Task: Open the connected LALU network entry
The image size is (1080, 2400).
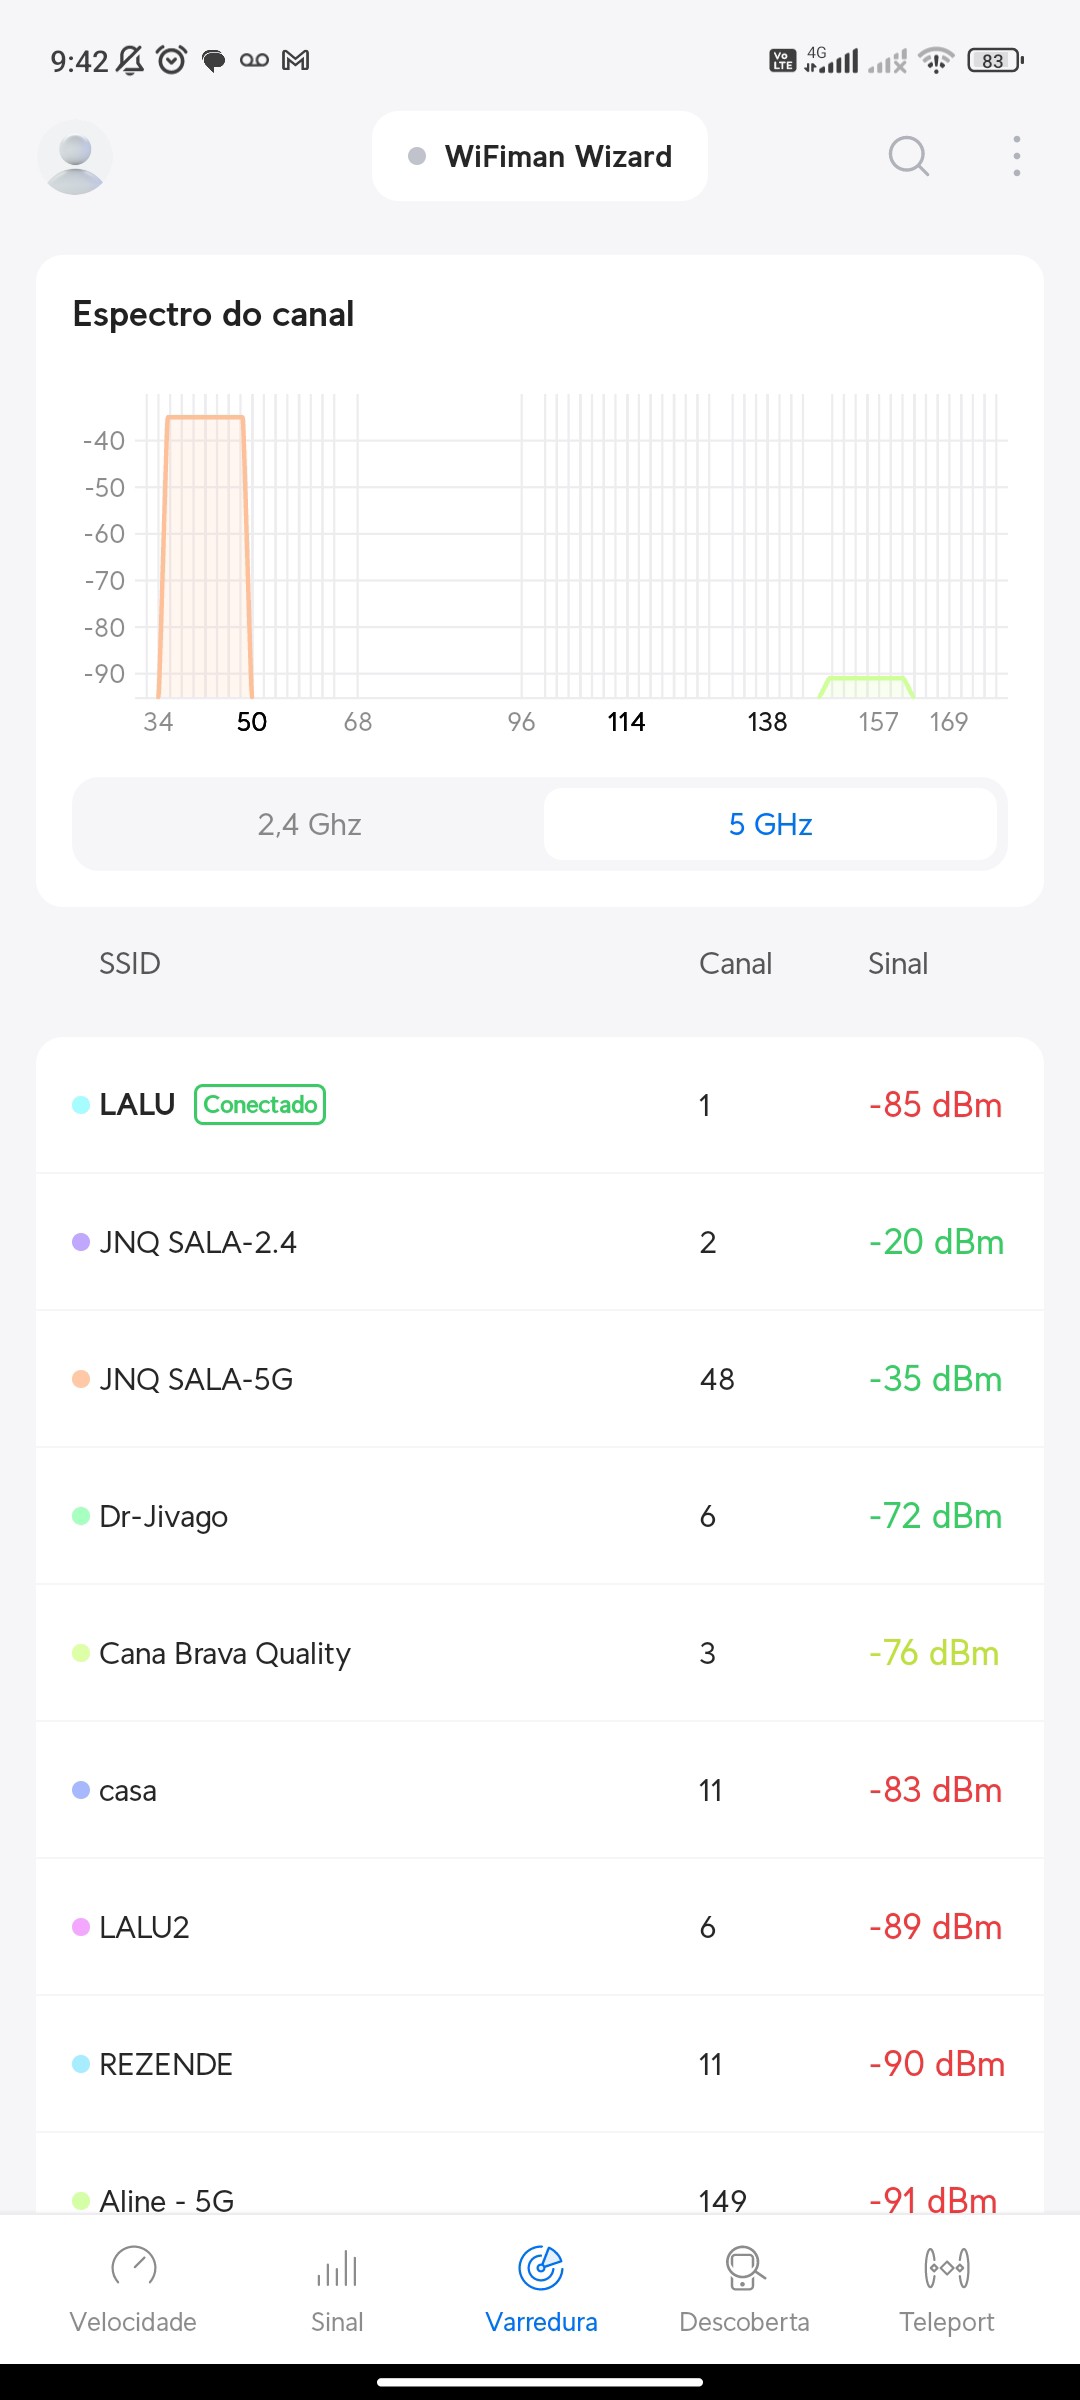Action: coord(540,1105)
